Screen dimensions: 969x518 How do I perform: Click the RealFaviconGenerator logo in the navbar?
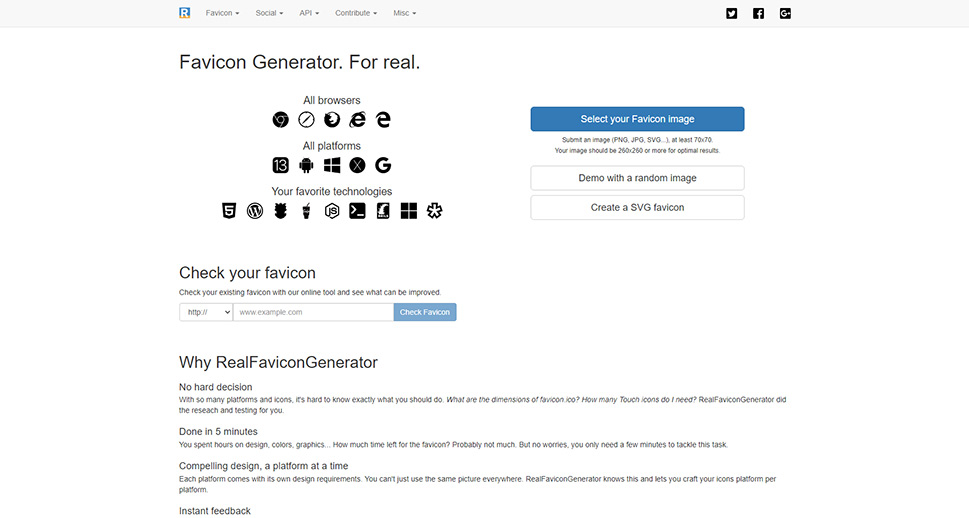184,13
